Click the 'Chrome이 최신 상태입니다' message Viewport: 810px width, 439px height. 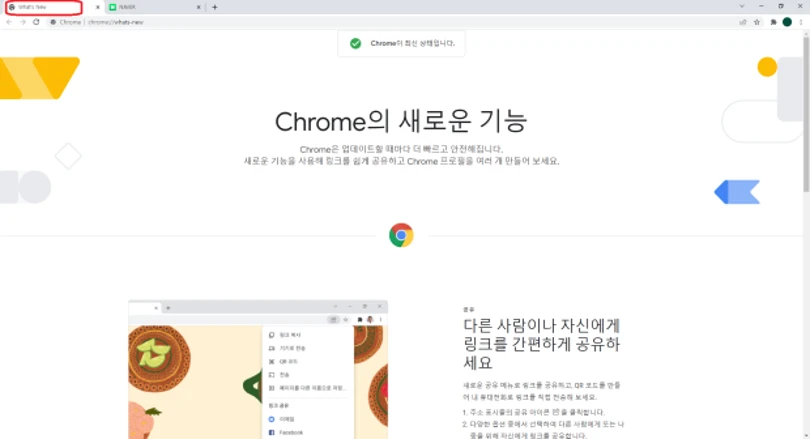(x=412, y=43)
